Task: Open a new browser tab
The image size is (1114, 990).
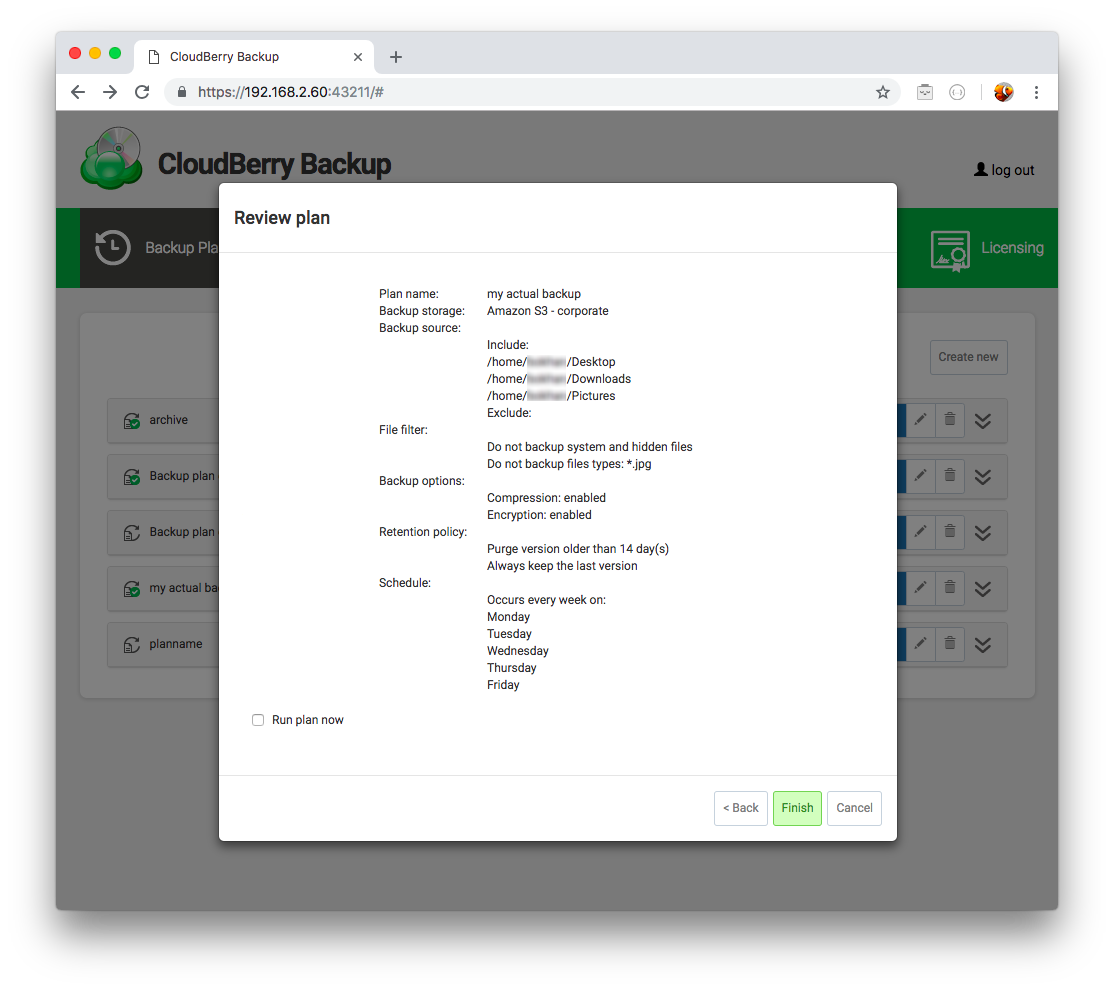Action: click(x=396, y=57)
